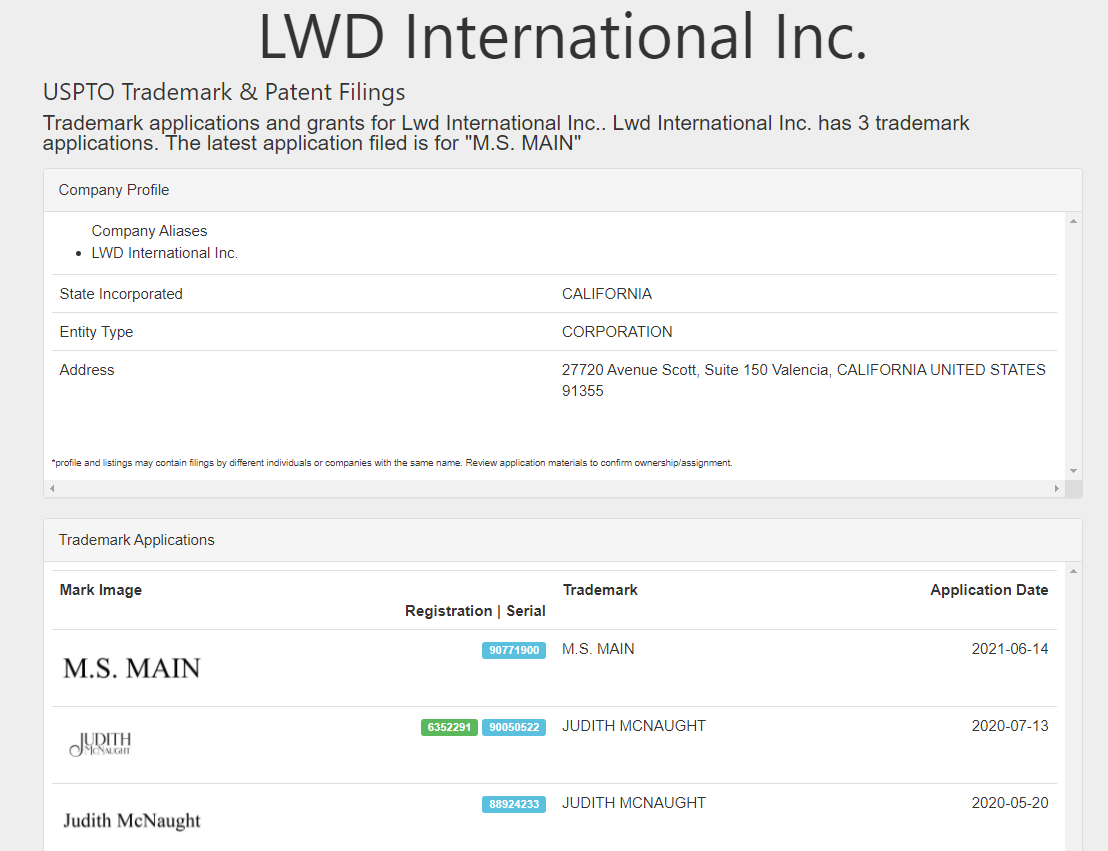Click the Company Profile panel header
1108x851 pixels.
point(562,190)
